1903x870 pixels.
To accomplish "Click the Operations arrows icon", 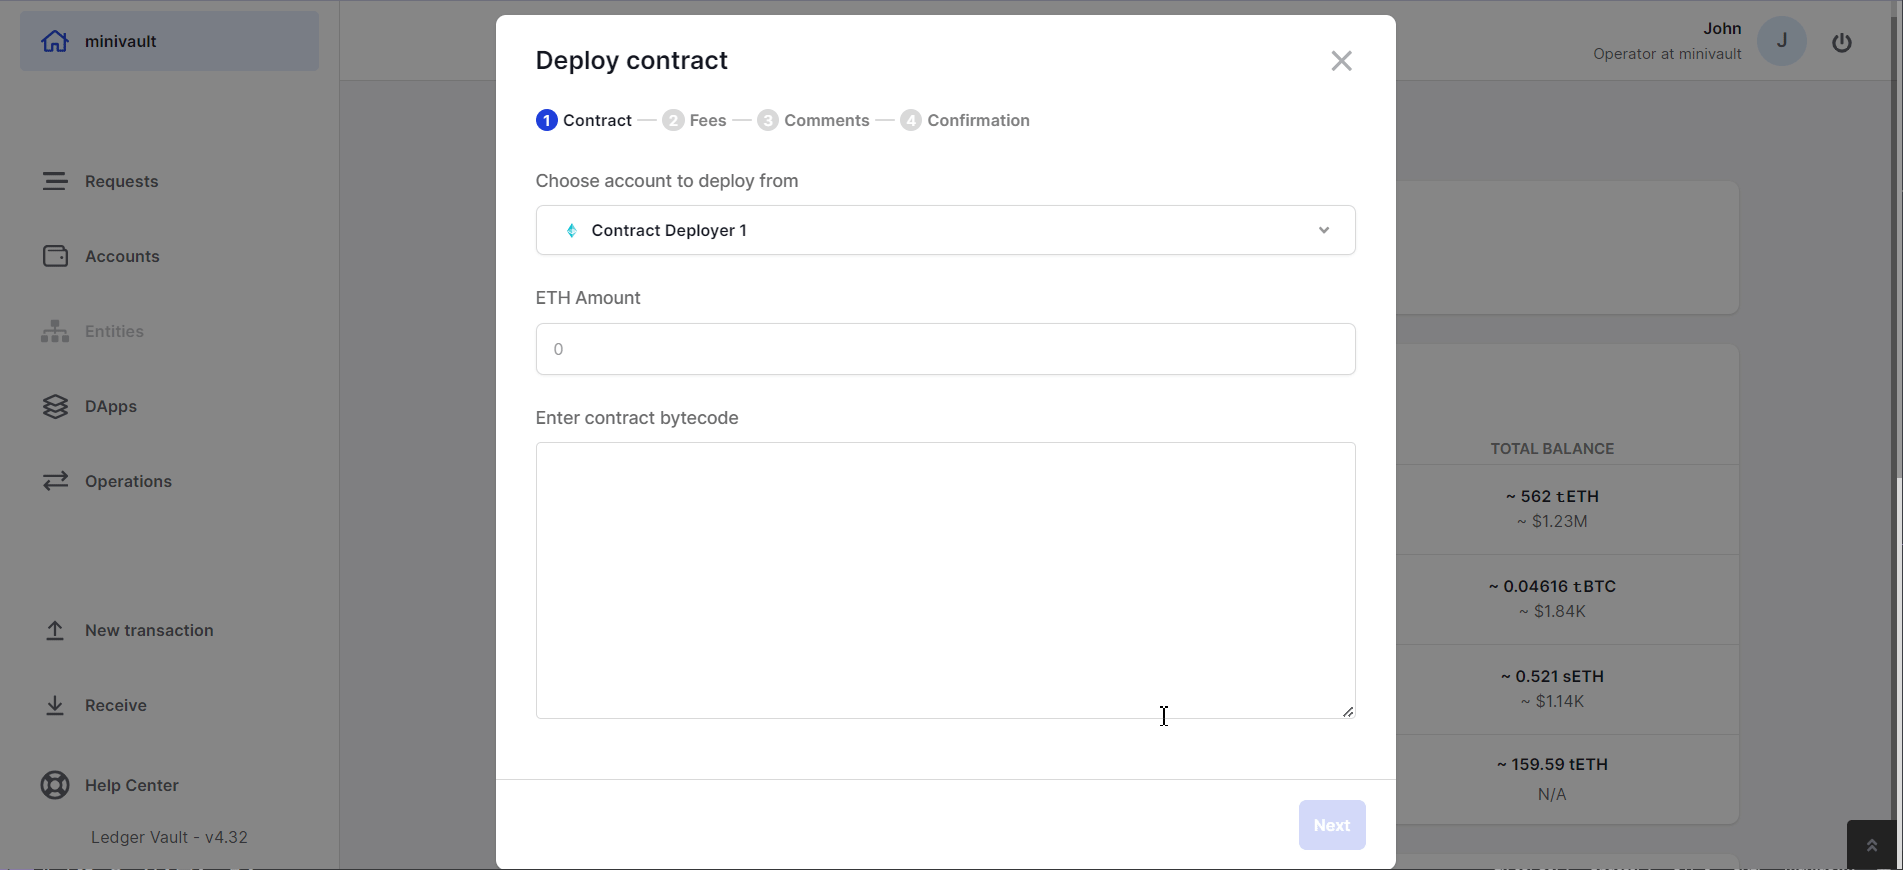I will coord(55,481).
